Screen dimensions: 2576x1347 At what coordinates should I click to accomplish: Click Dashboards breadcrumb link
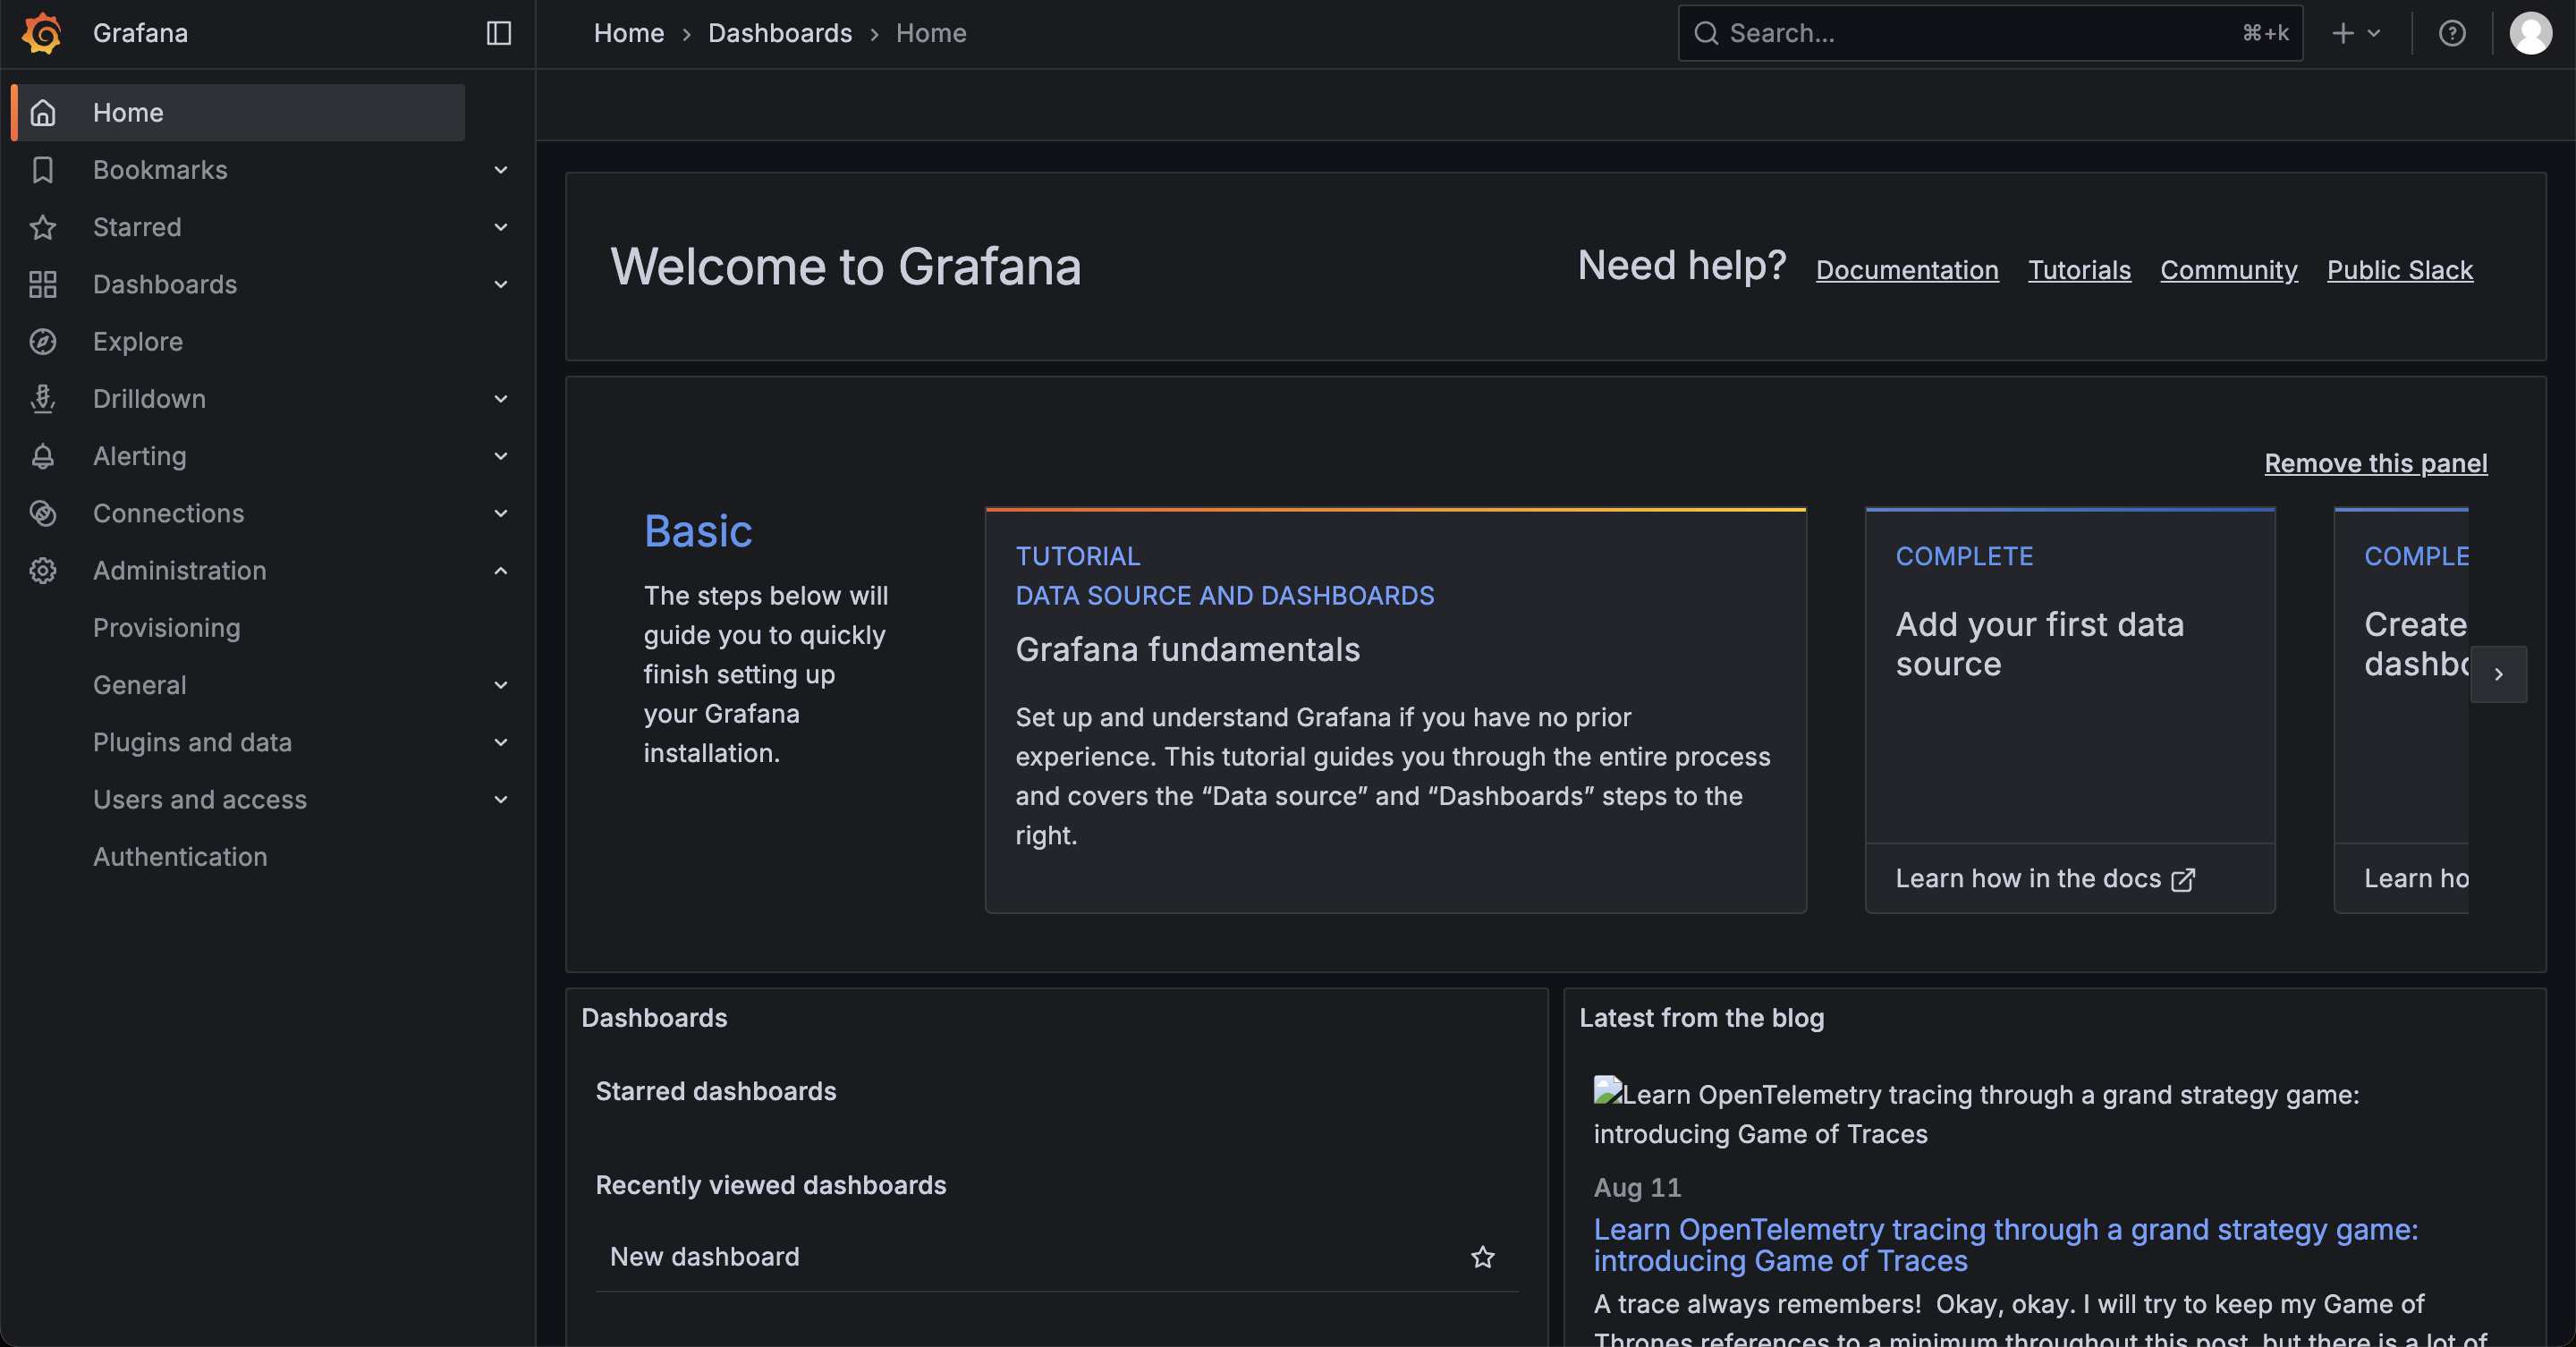(x=780, y=33)
